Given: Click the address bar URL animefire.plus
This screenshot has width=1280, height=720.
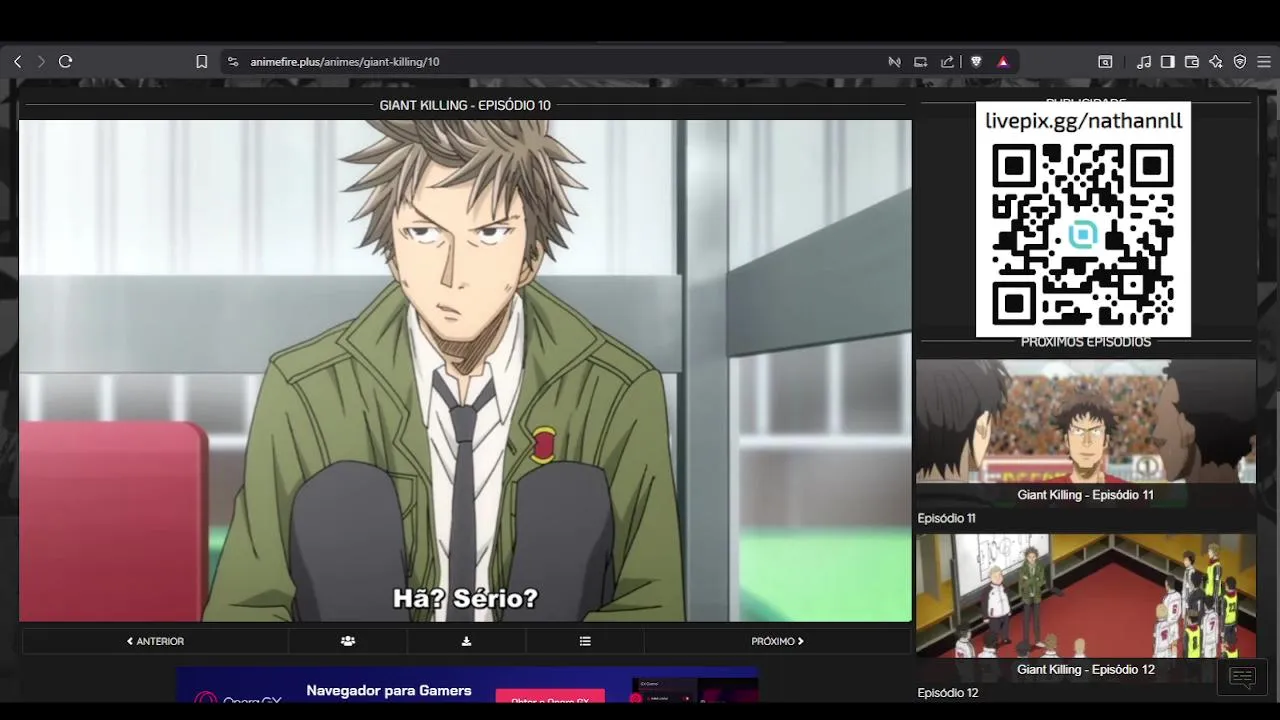Looking at the screenshot, I should pyautogui.click(x=345, y=62).
